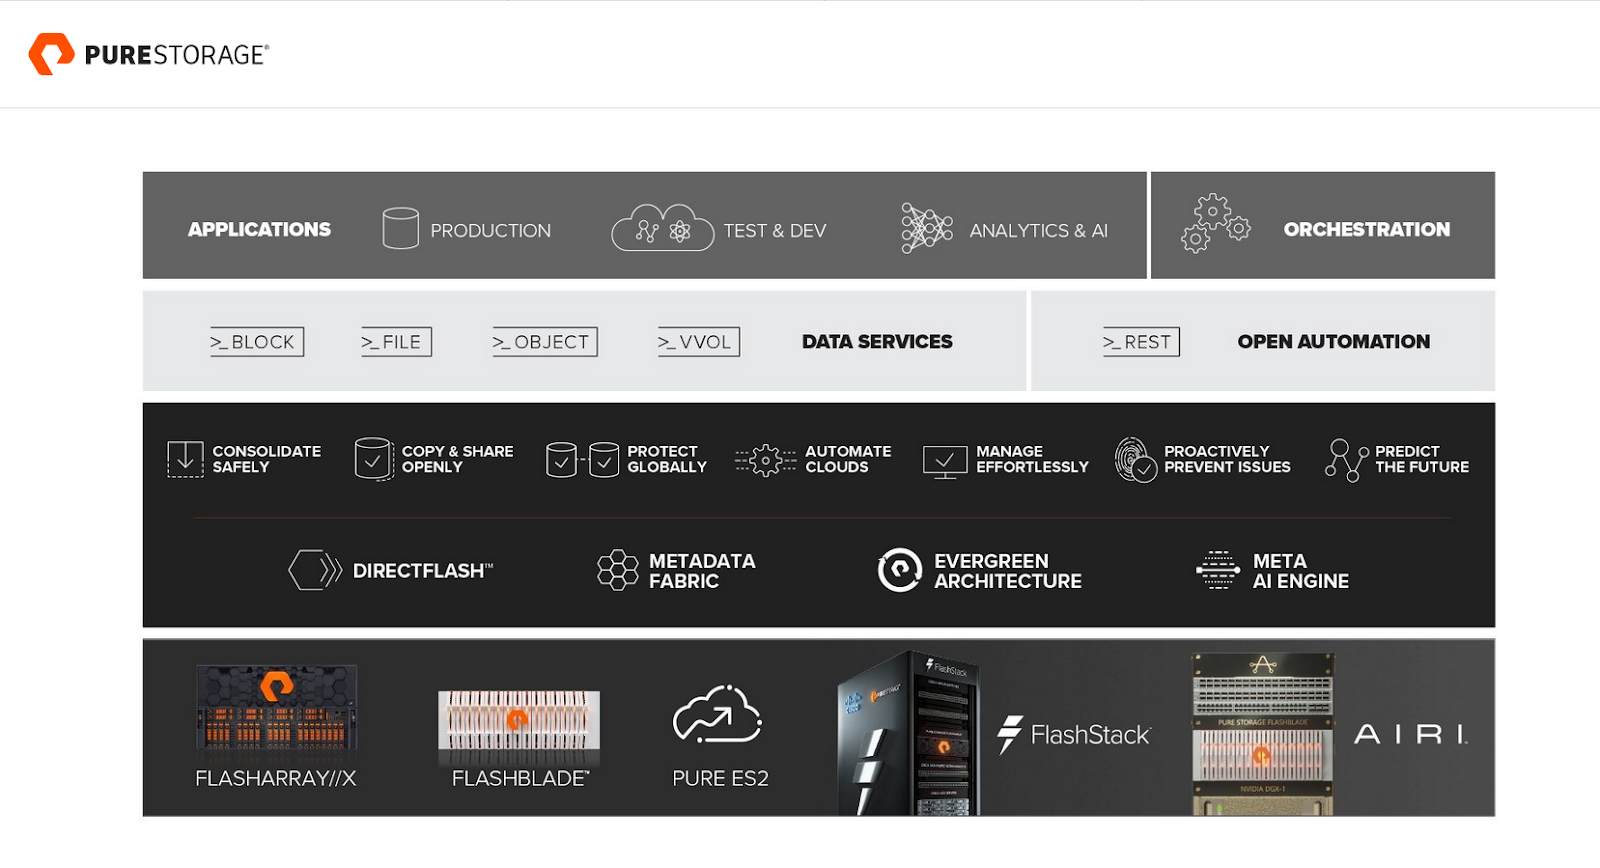Click the FLASHARRAY//X caption

[276, 778]
